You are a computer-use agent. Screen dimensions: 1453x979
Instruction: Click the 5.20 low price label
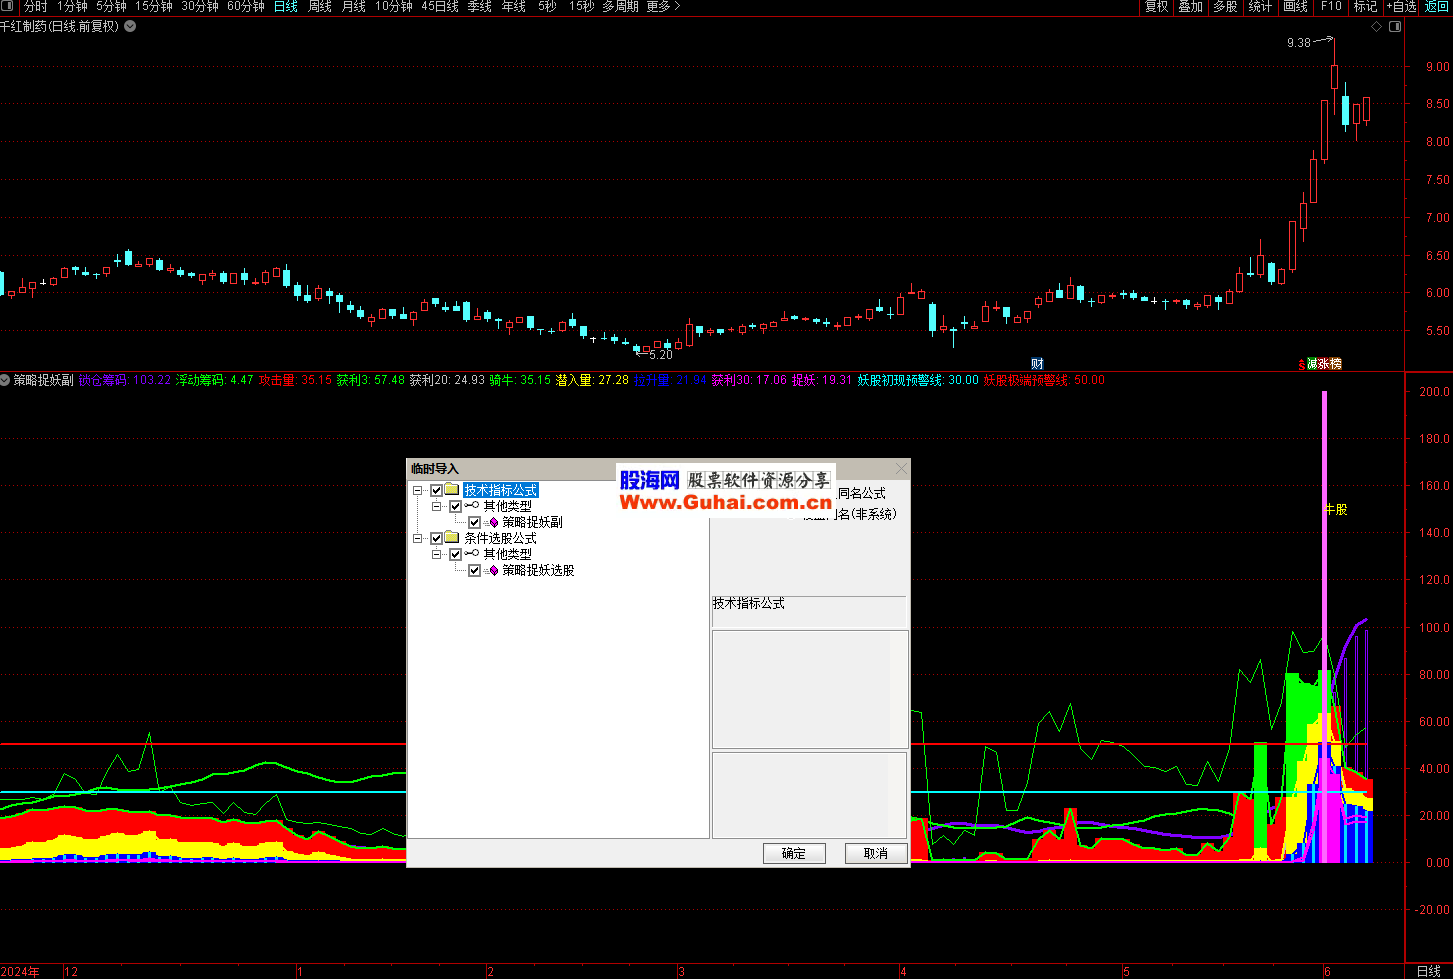(x=660, y=354)
